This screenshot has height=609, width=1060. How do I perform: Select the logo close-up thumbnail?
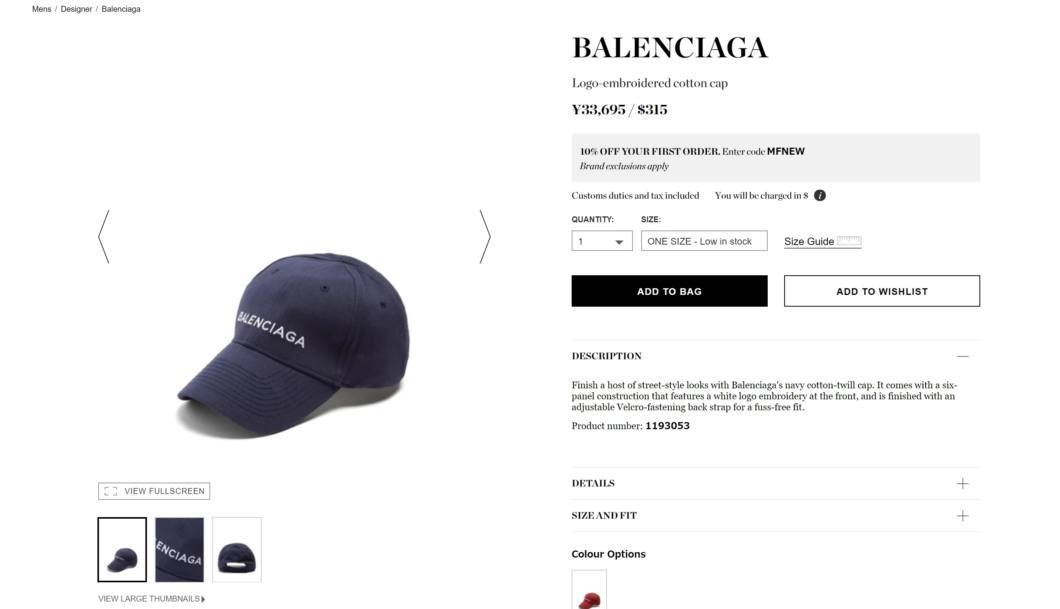click(x=179, y=550)
